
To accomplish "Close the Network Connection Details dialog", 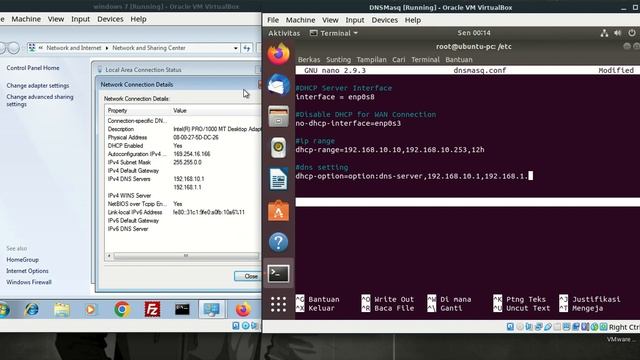I will (x=248, y=276).
